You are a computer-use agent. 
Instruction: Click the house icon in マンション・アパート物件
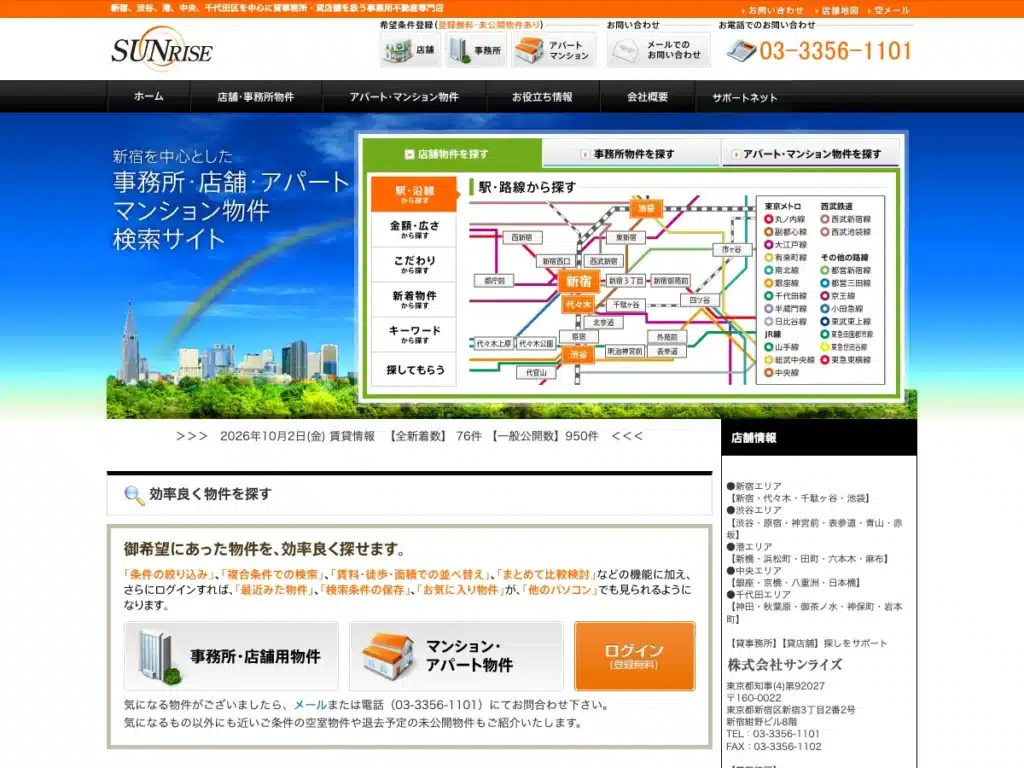387,656
